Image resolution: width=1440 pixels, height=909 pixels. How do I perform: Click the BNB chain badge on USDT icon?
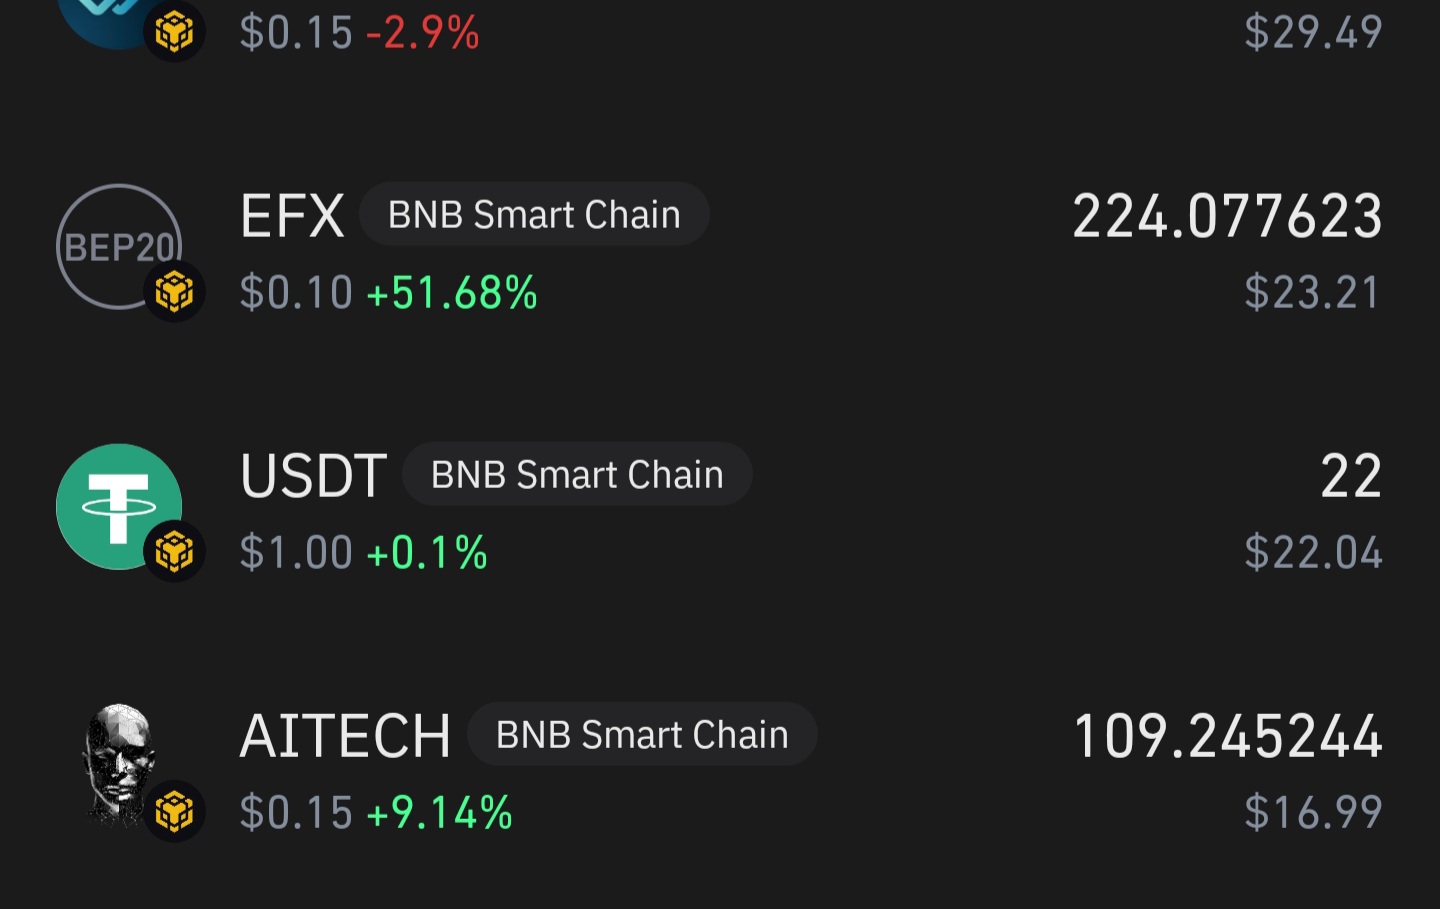pyautogui.click(x=174, y=552)
